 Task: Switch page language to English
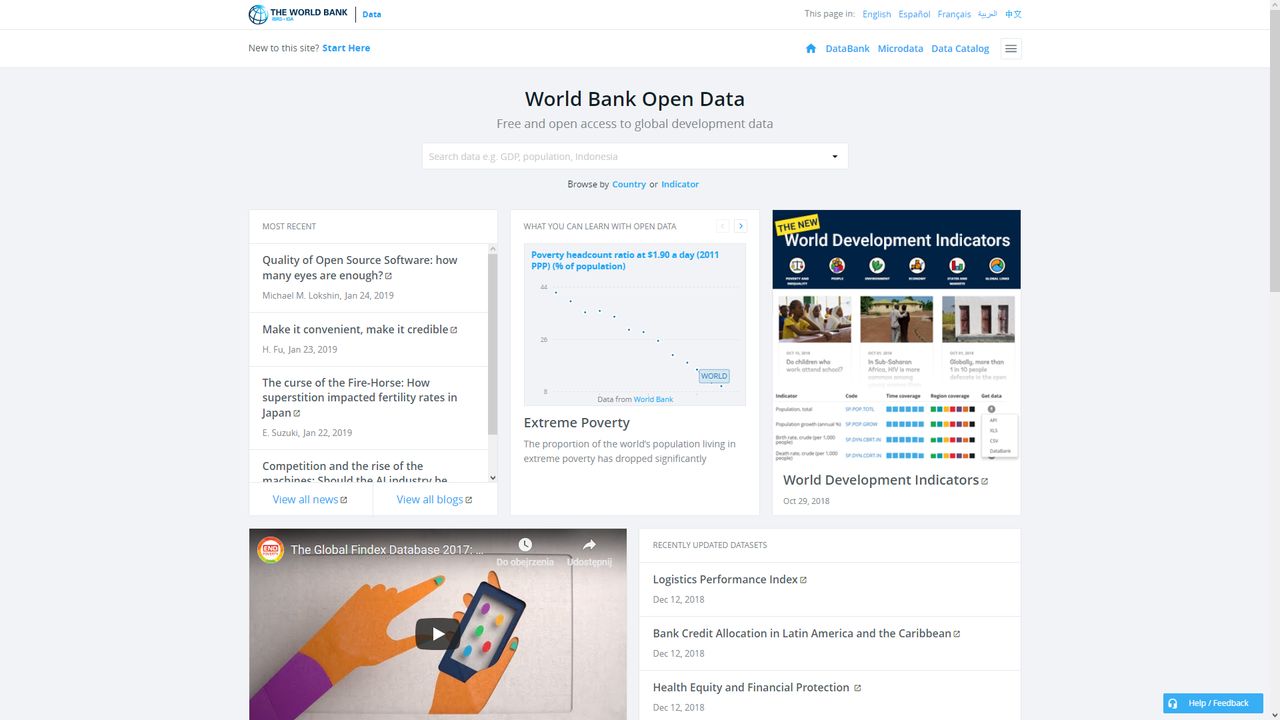click(876, 14)
